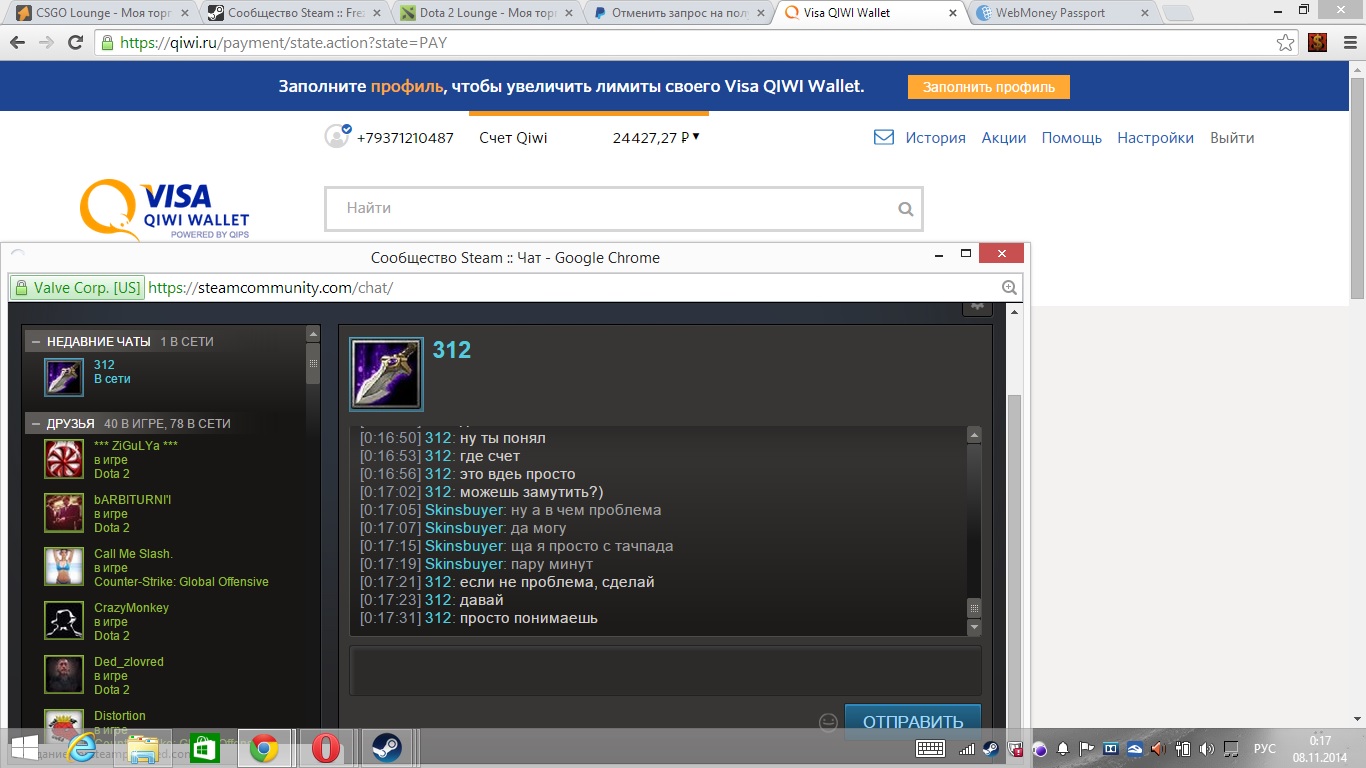1366x768 pixels.
Task: Click the phone number +79371210487
Action: [x=405, y=138]
